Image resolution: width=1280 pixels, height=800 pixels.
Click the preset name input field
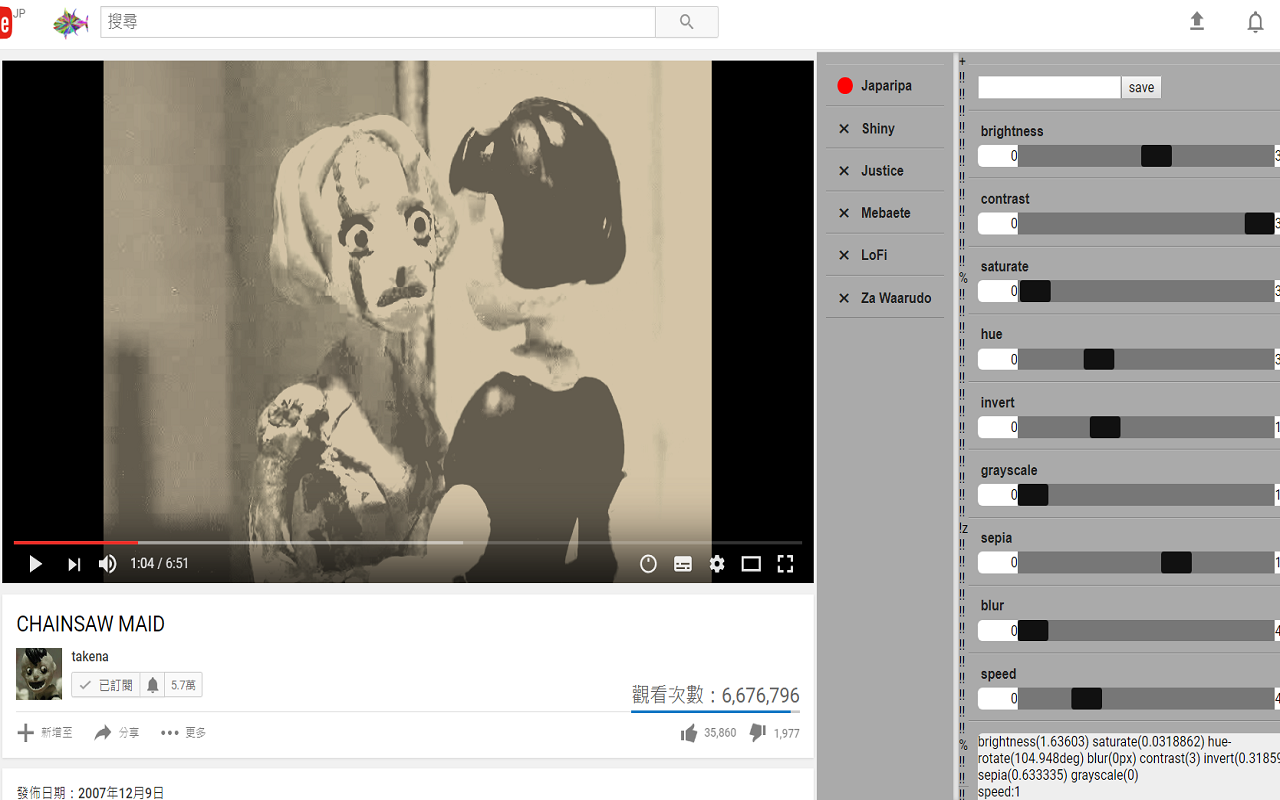(1049, 87)
